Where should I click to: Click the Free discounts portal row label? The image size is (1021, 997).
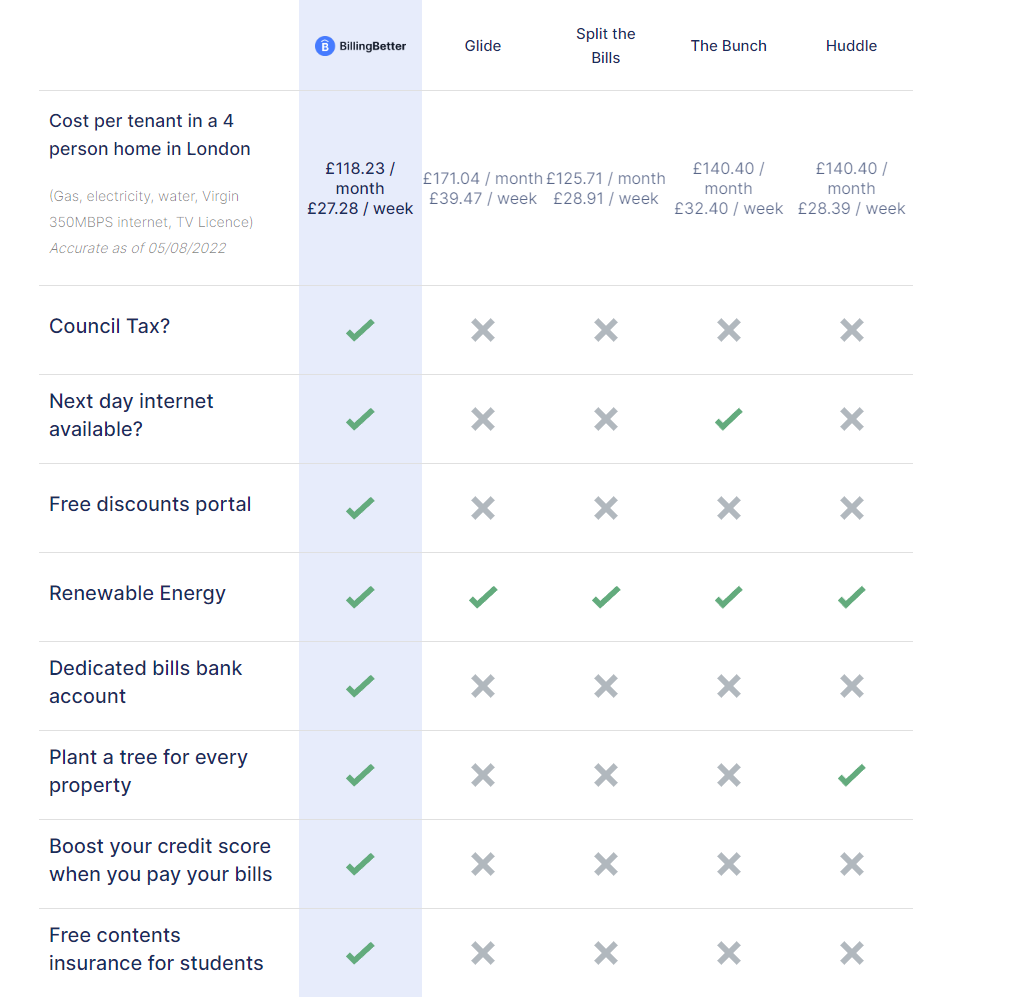click(x=150, y=505)
